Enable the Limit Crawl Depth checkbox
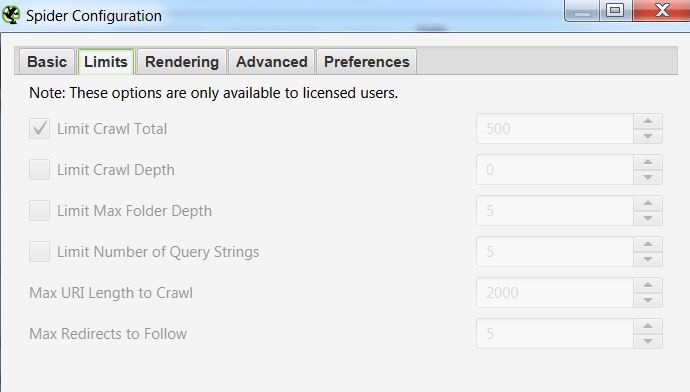The height and width of the screenshot is (392, 690). pyautogui.click(x=40, y=170)
